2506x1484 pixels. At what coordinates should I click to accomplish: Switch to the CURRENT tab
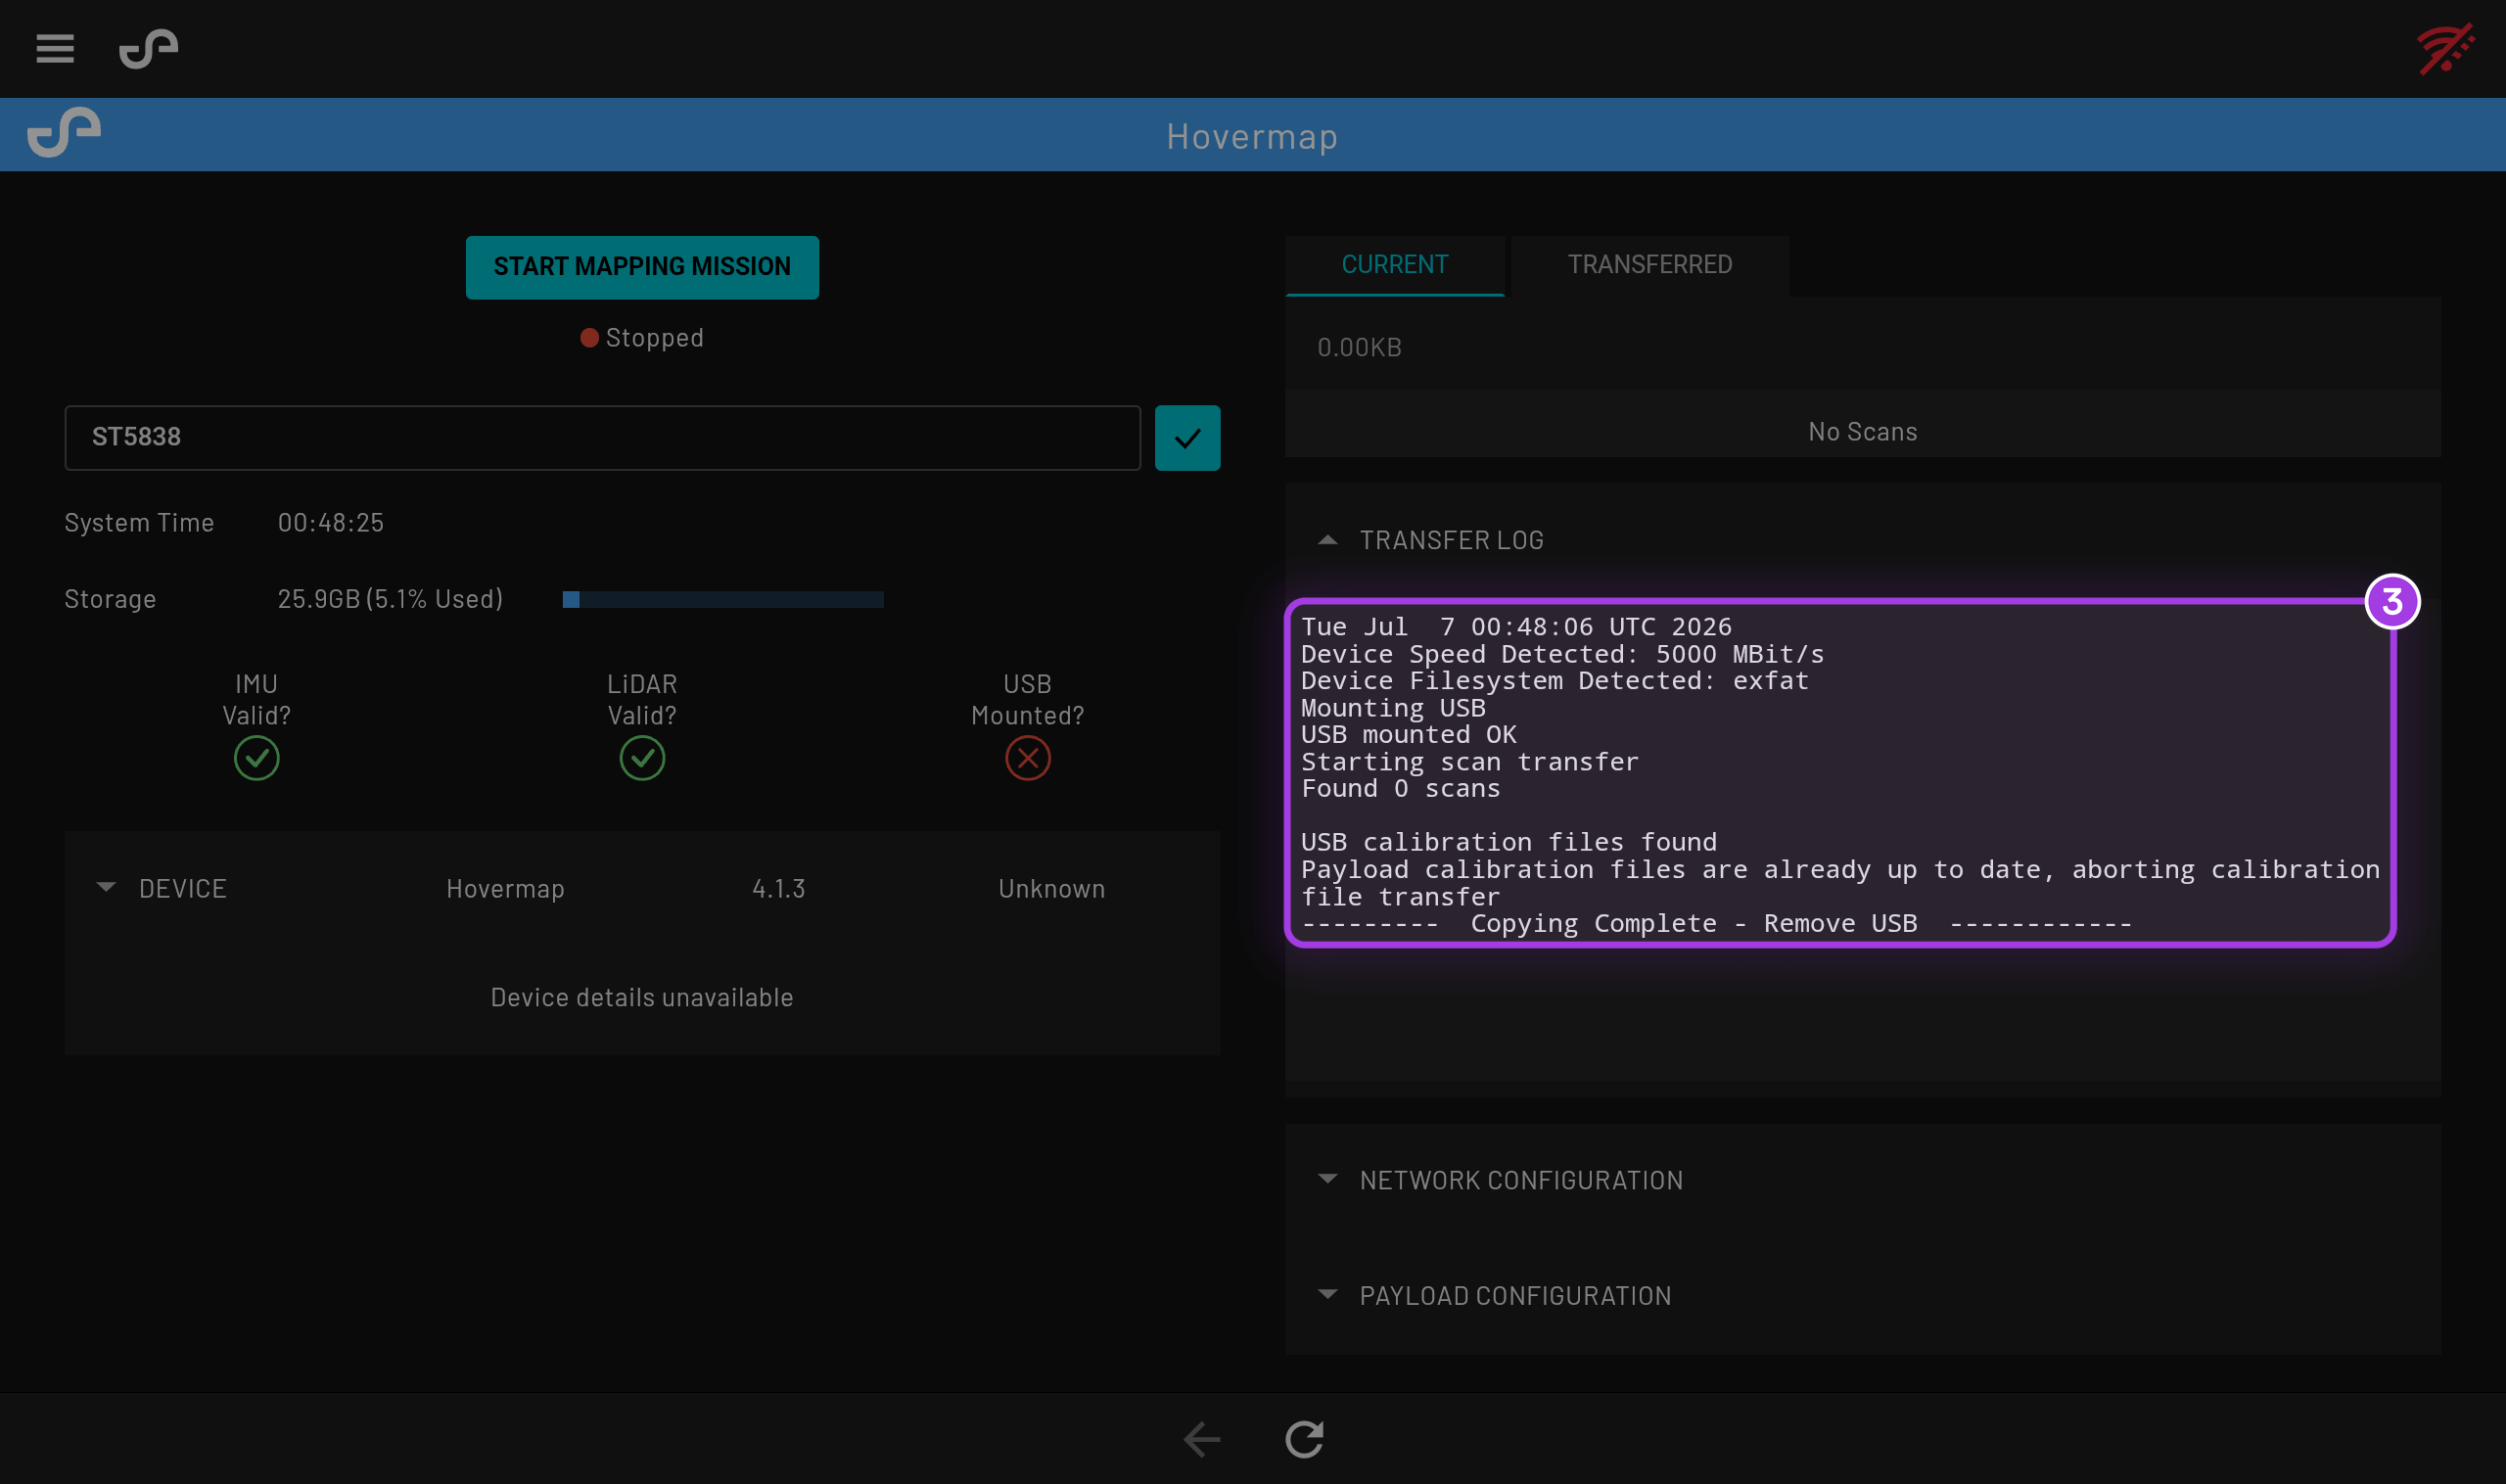coord(1394,265)
